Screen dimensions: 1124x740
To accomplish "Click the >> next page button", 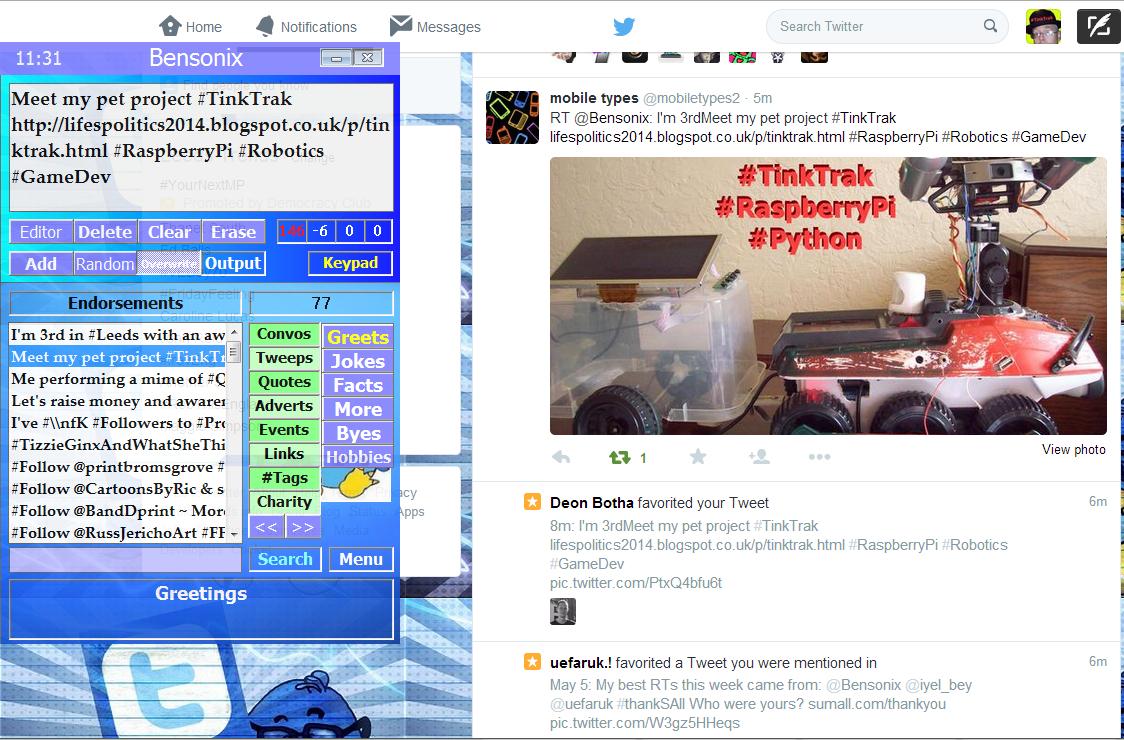I will tap(303, 527).
